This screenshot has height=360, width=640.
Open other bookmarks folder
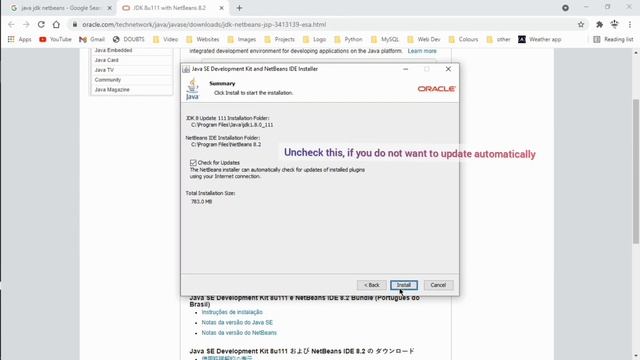498,39
